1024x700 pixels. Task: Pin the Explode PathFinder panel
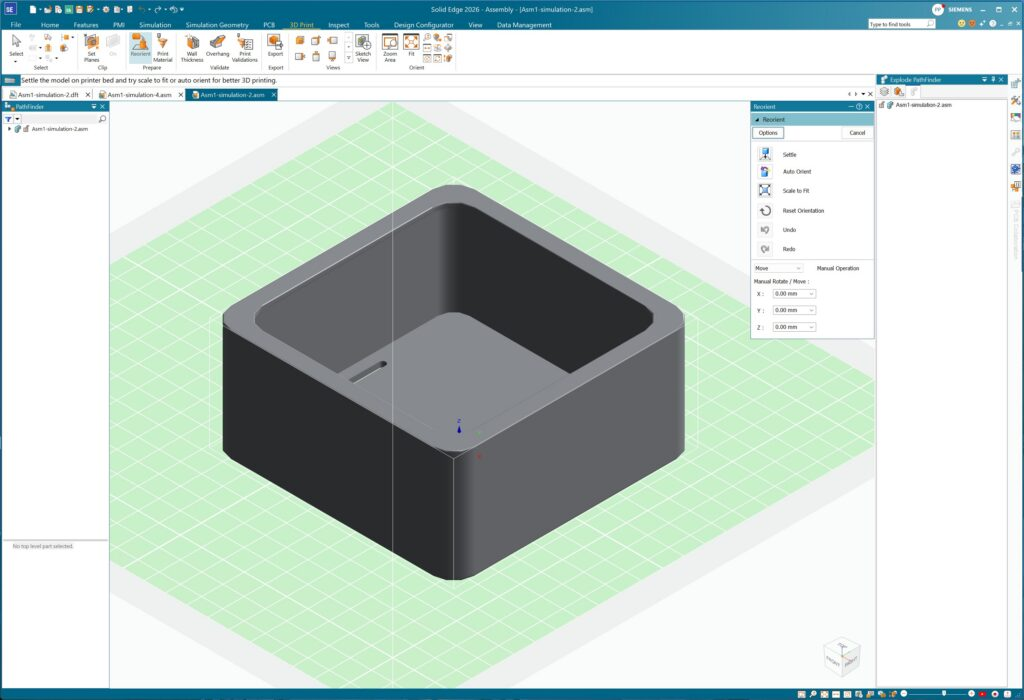tap(993, 80)
